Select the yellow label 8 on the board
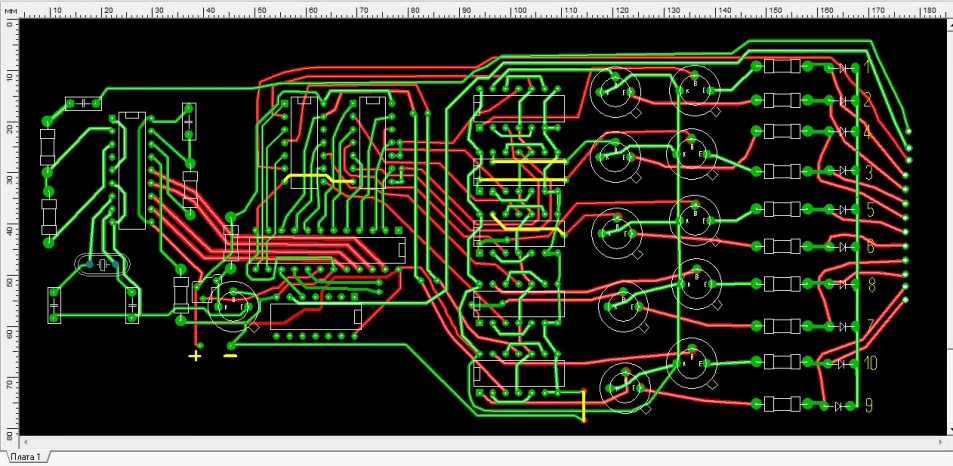The width and height of the screenshot is (953, 466). point(871,284)
